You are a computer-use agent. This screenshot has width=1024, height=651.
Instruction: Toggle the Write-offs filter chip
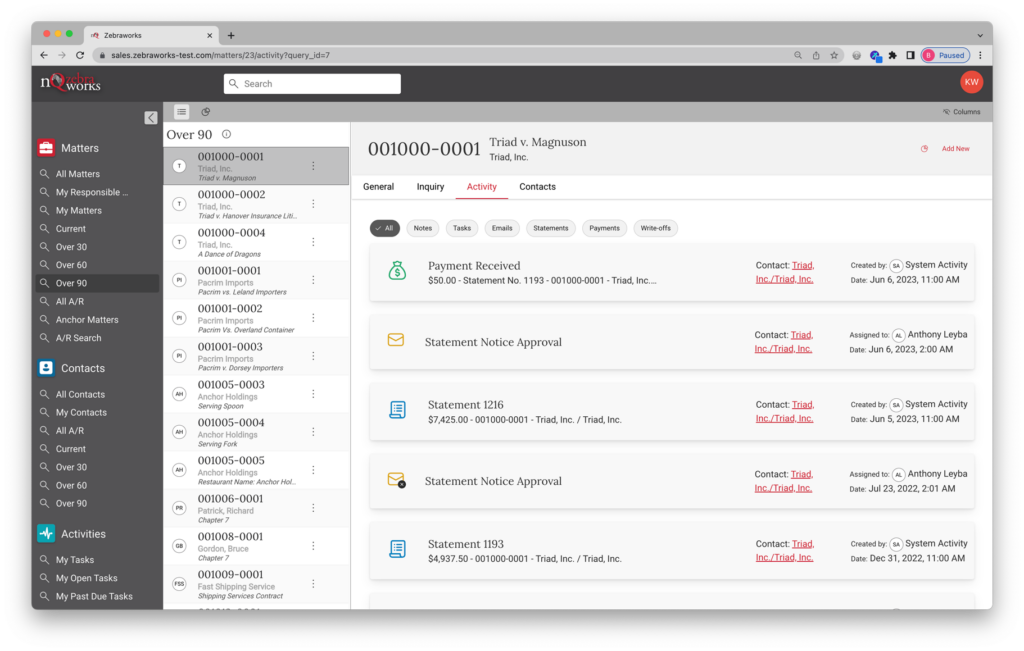[656, 228]
